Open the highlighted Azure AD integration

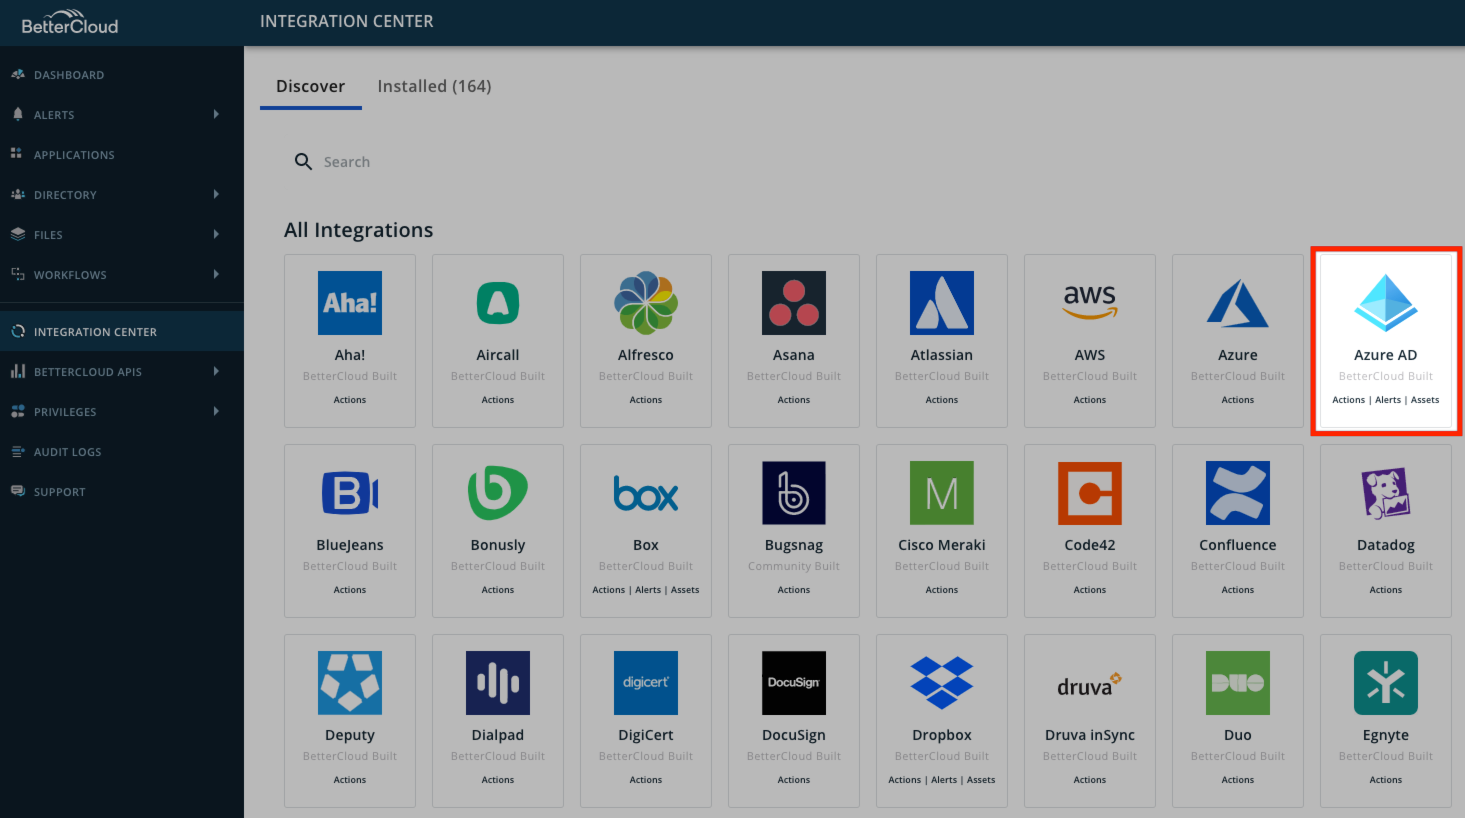[x=1385, y=340]
